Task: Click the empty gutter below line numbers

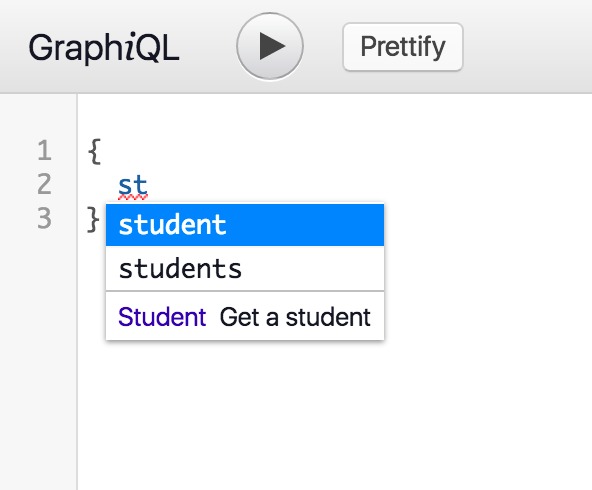Action: point(39,359)
